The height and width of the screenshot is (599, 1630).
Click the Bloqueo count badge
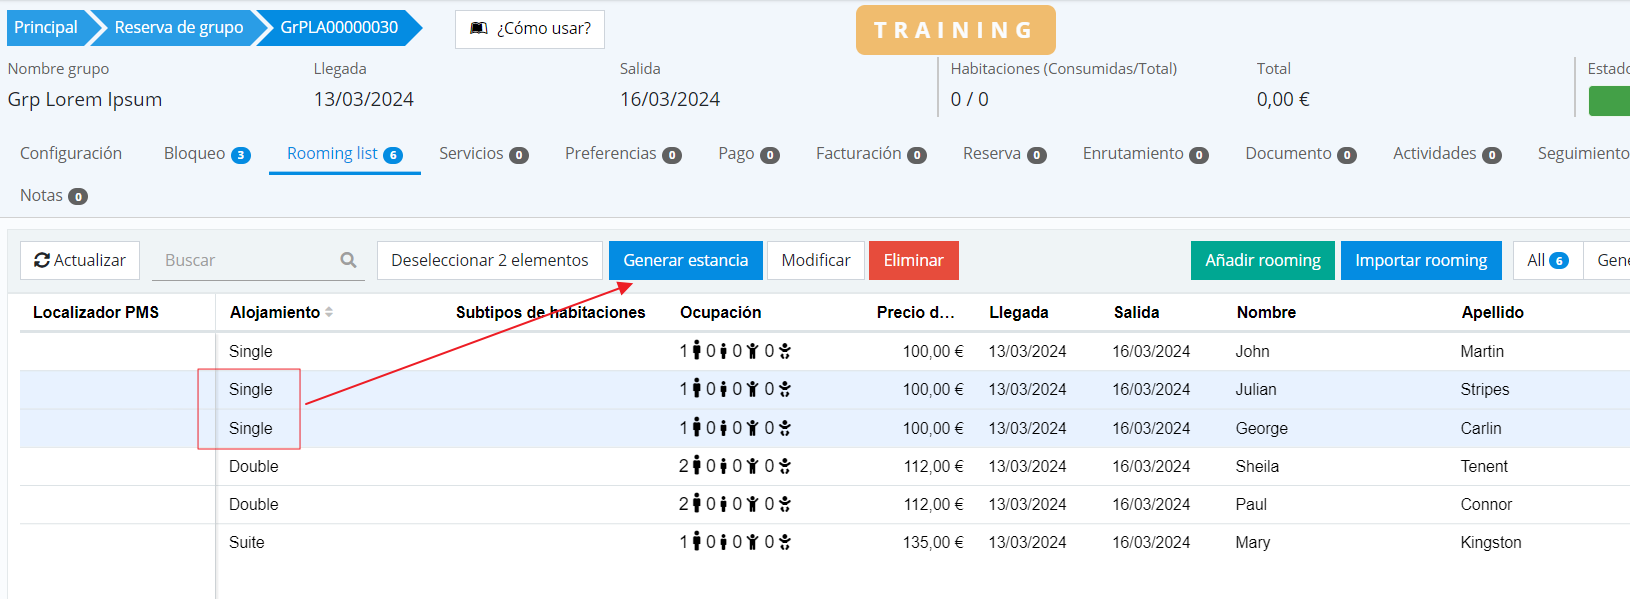coord(241,155)
